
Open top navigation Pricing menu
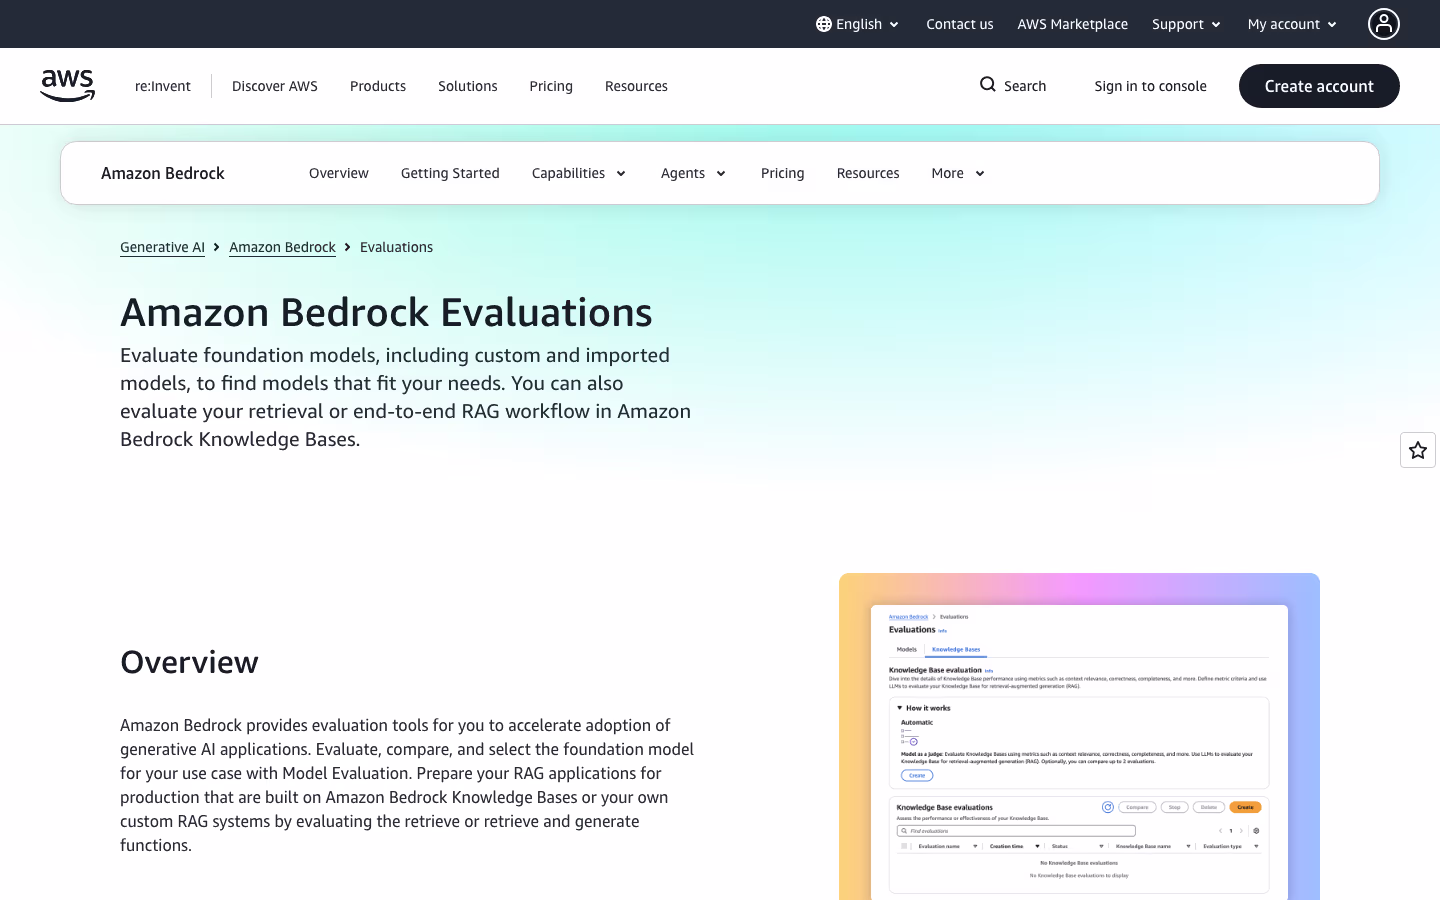coord(551,86)
